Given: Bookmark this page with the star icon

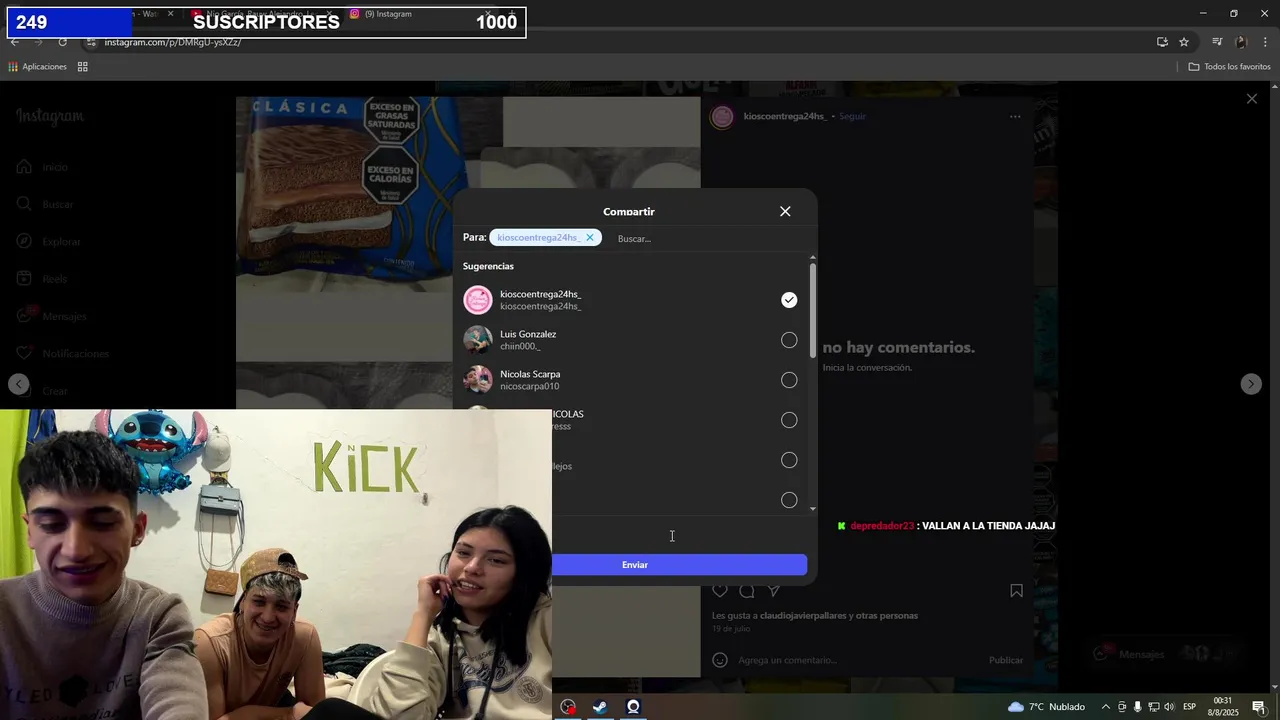Looking at the screenshot, I should (x=1184, y=42).
